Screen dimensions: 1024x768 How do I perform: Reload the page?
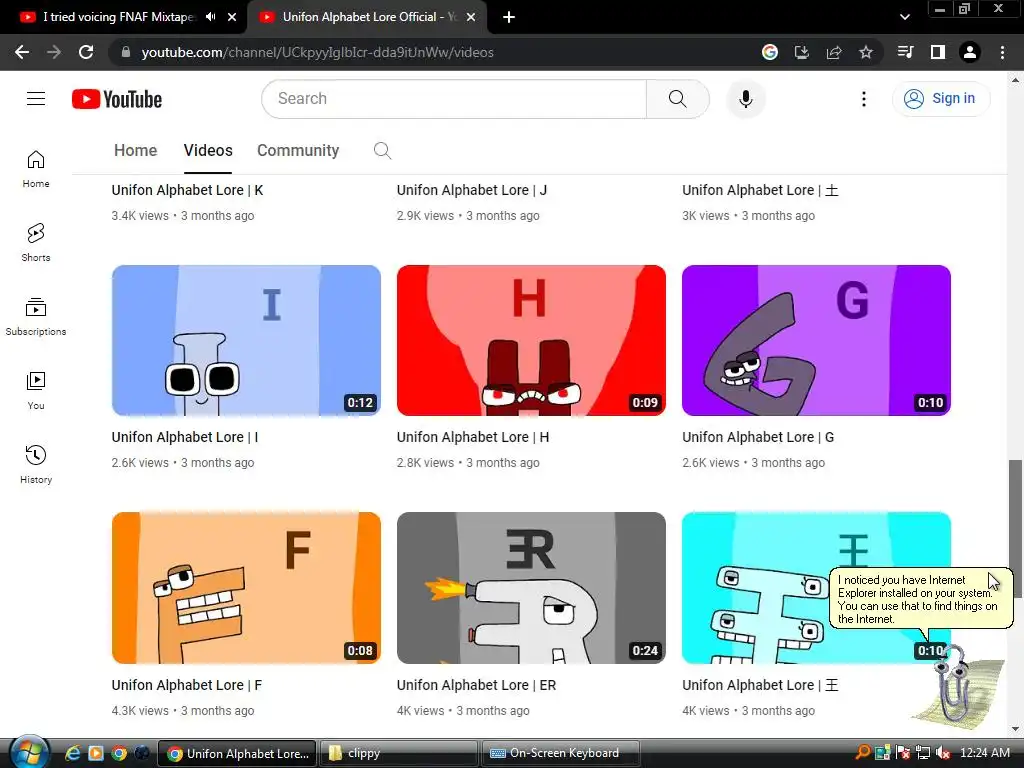[86, 52]
